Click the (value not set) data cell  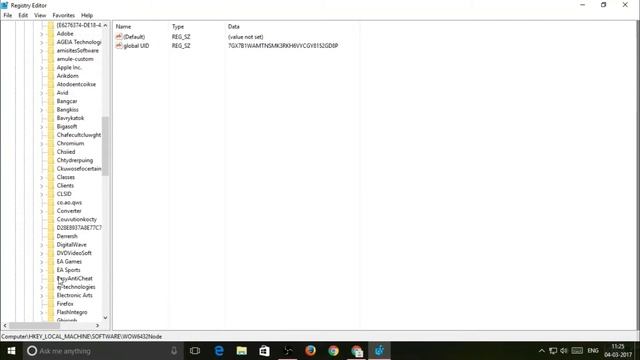[246, 37]
